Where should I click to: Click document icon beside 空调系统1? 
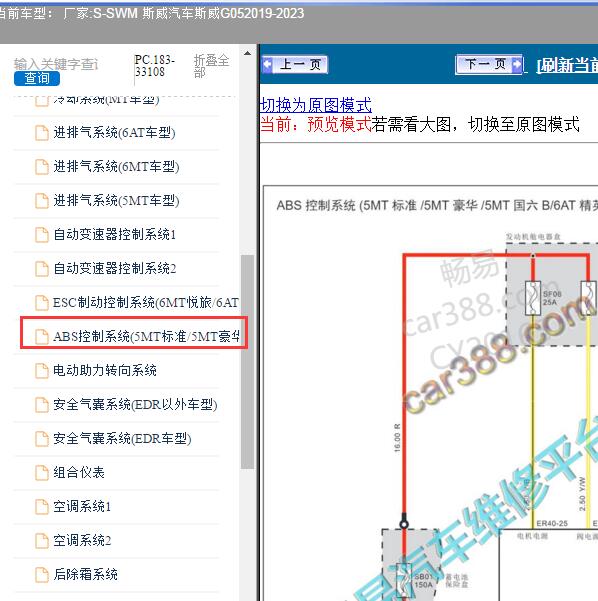pyautogui.click(x=42, y=507)
